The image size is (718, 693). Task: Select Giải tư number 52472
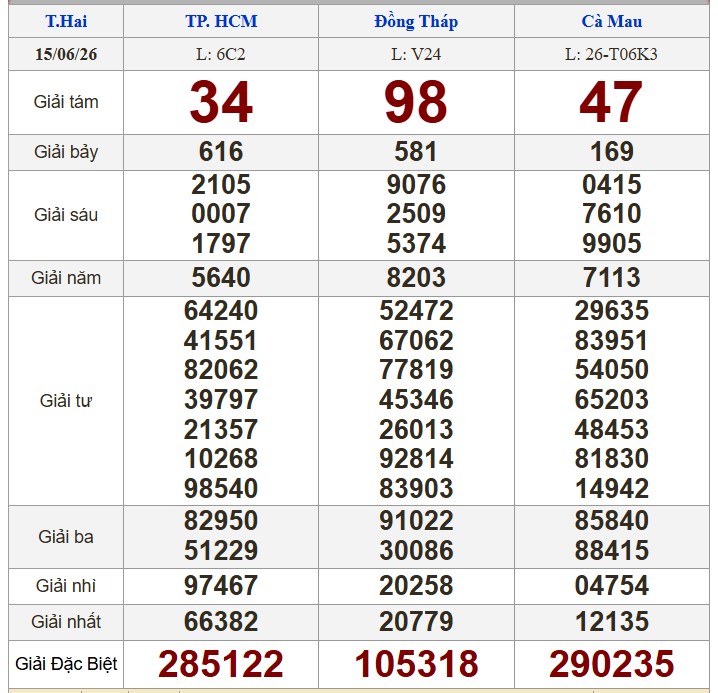click(x=416, y=311)
